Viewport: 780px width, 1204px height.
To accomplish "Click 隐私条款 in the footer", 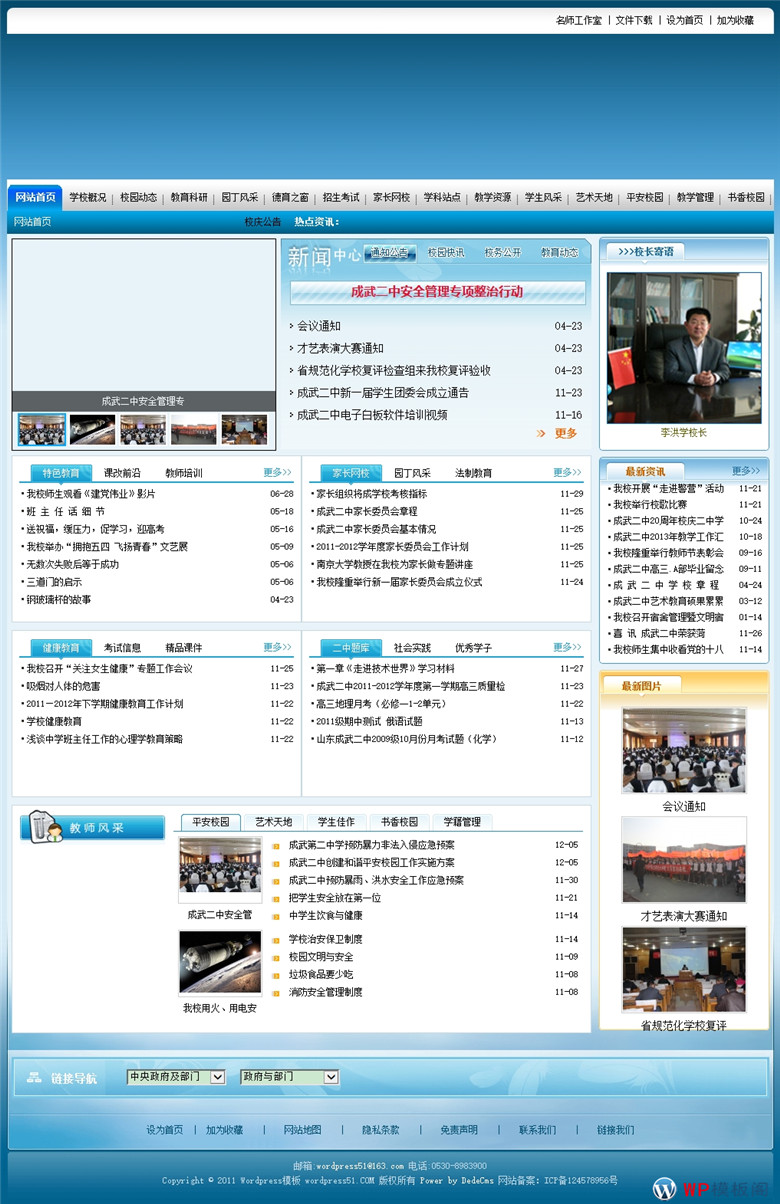I will pyautogui.click(x=380, y=1130).
